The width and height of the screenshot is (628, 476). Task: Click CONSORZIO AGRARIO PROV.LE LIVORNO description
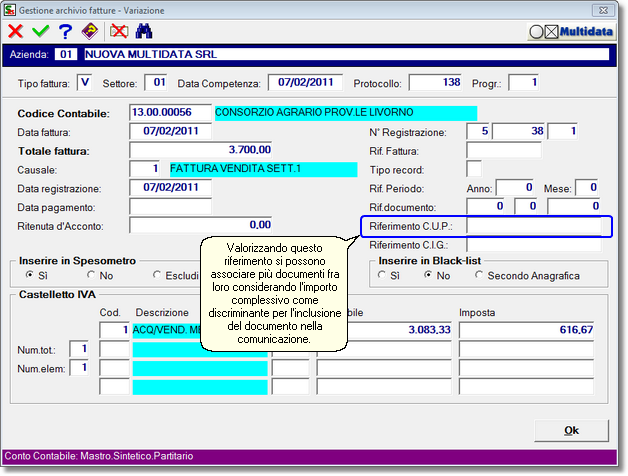coord(346,113)
